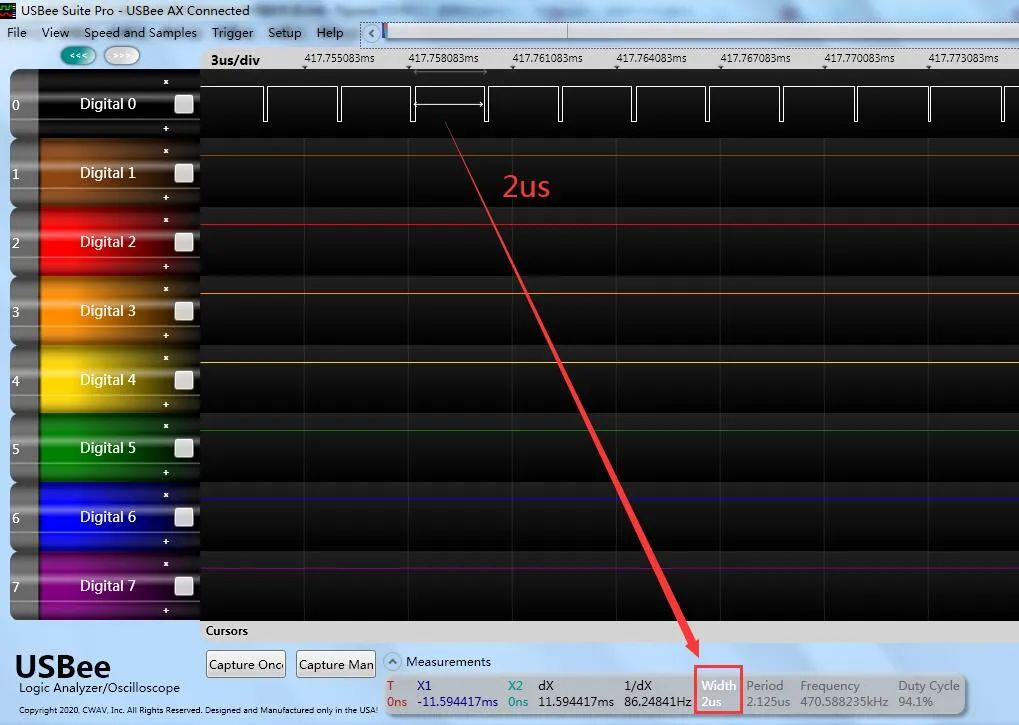Click the 417.770083ms time marker

pyautogui.click(x=859, y=58)
